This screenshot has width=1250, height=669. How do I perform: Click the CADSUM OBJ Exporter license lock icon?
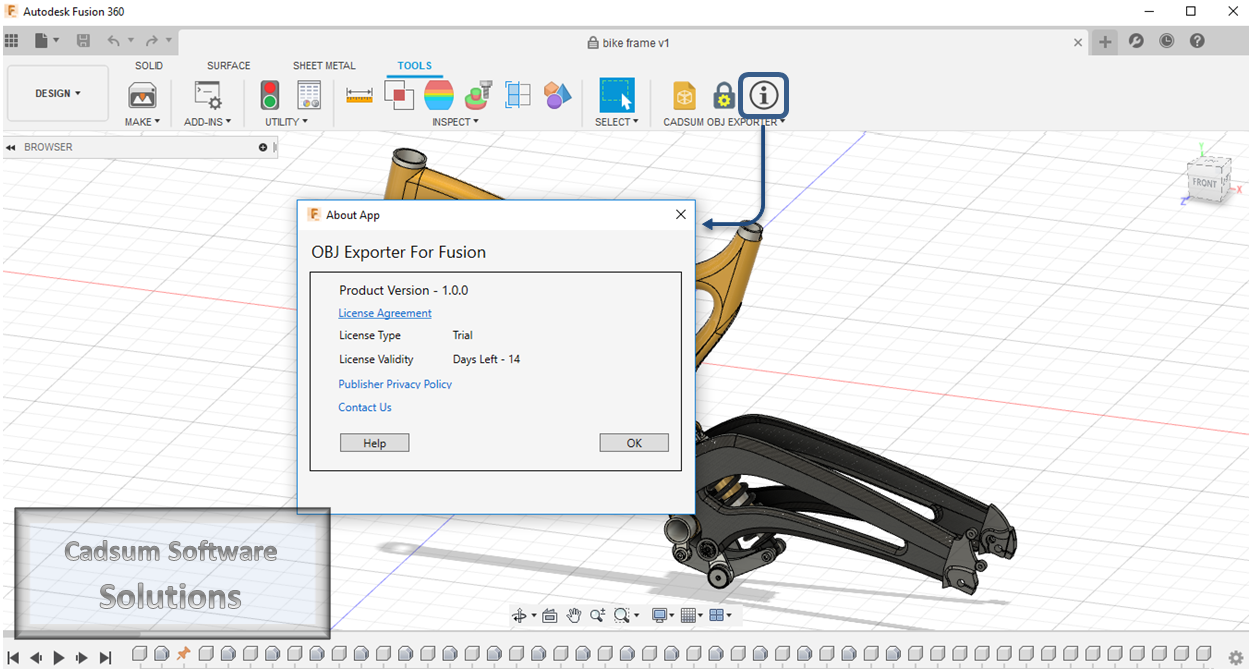[722, 96]
